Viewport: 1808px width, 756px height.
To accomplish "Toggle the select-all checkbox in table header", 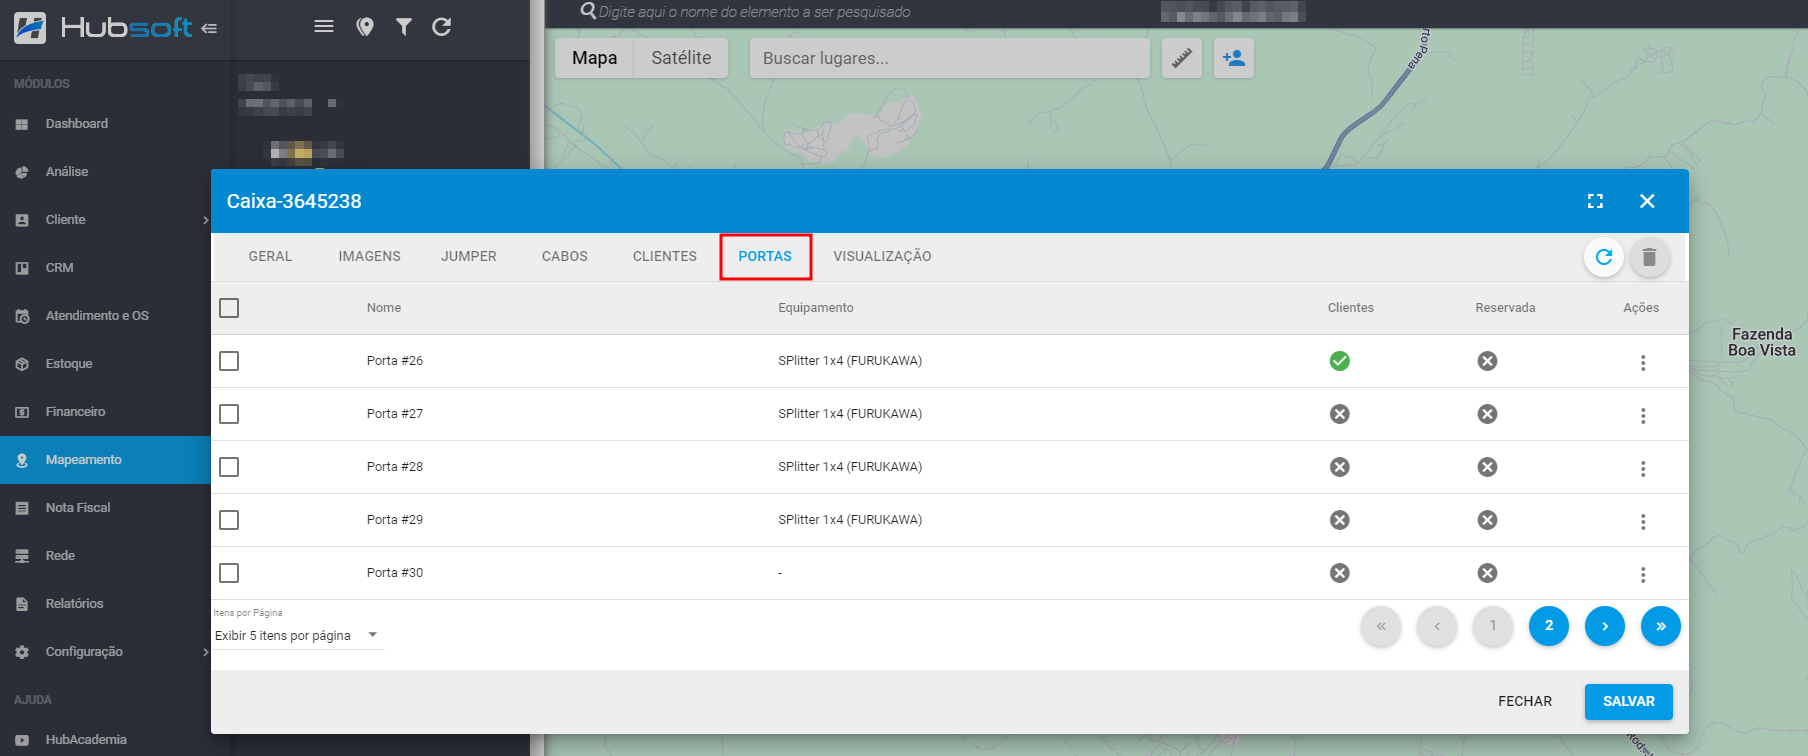I will pyautogui.click(x=229, y=308).
